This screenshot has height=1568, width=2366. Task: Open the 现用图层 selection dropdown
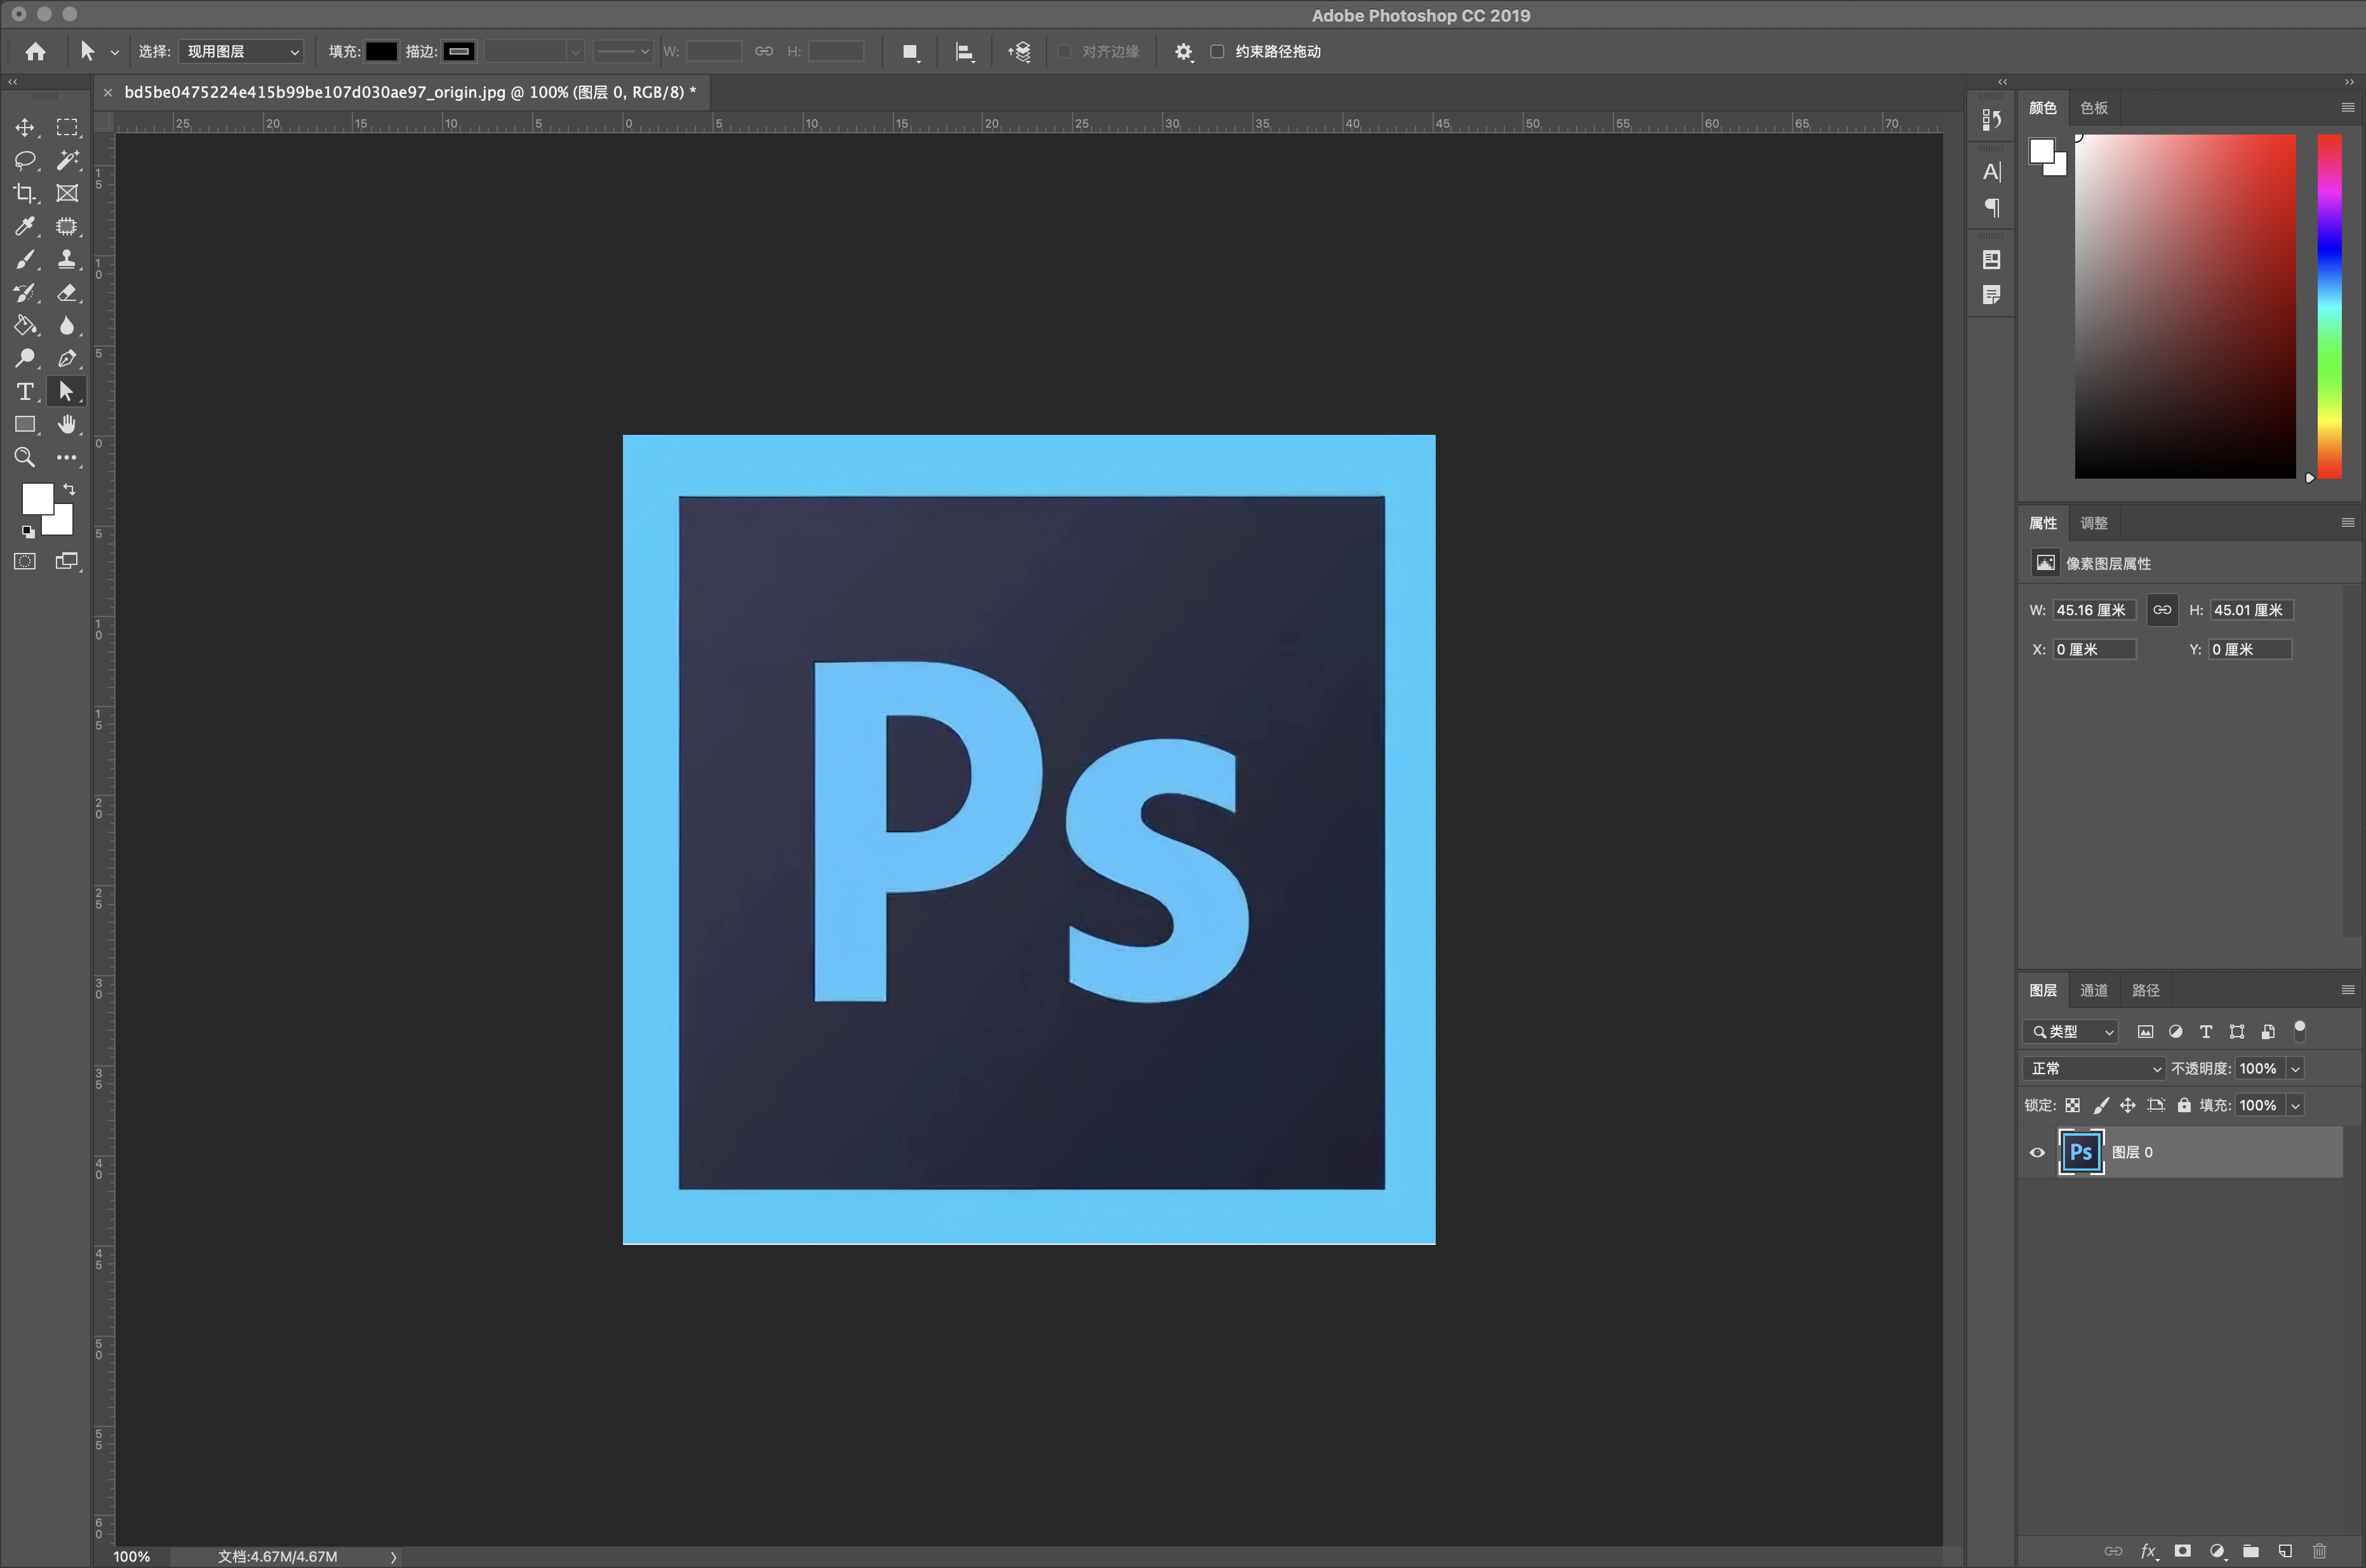click(x=241, y=51)
